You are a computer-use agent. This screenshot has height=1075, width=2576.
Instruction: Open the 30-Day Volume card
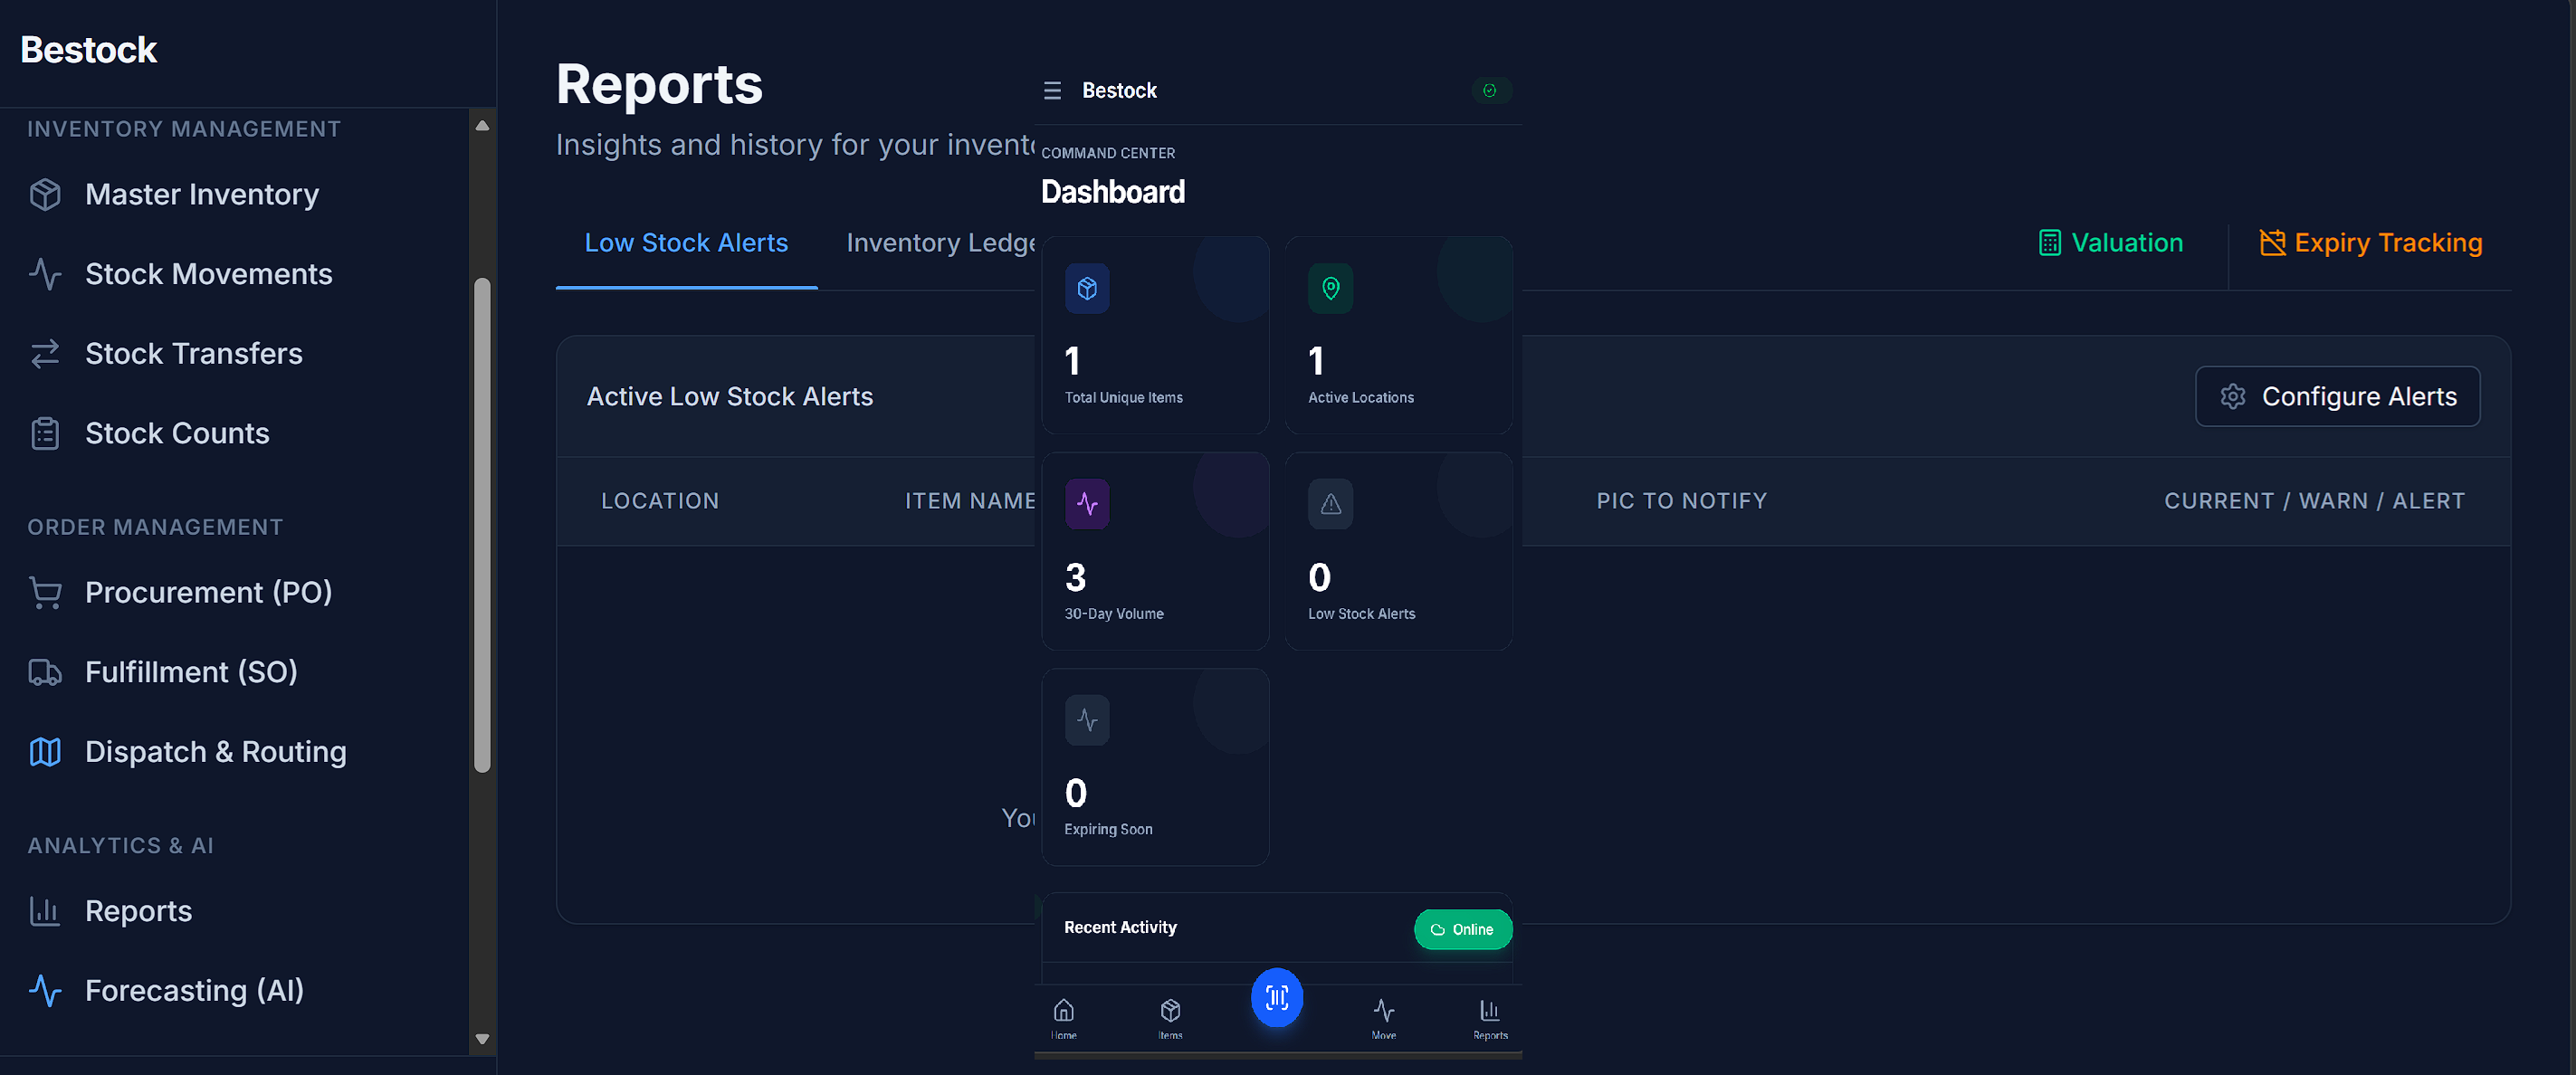pyautogui.click(x=1155, y=551)
